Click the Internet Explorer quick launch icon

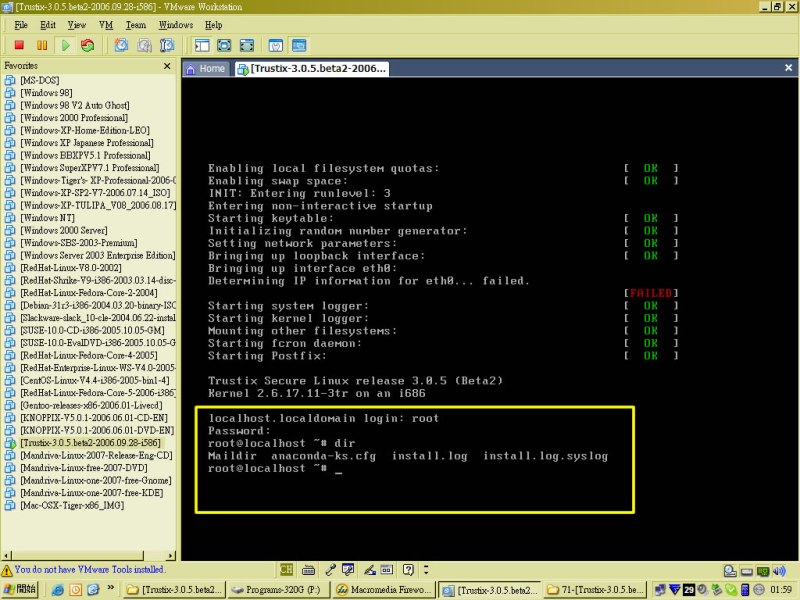point(58,590)
